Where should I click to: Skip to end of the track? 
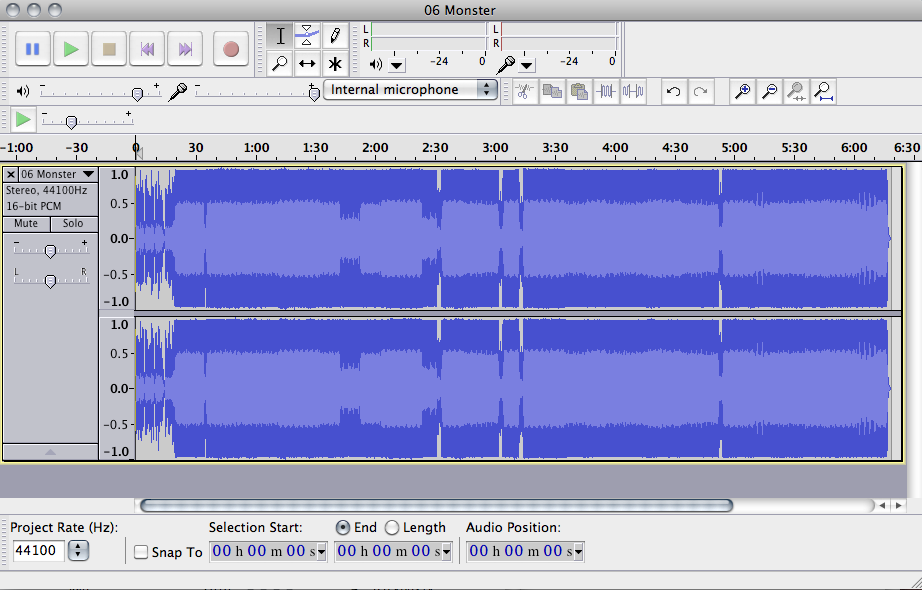tap(185, 49)
